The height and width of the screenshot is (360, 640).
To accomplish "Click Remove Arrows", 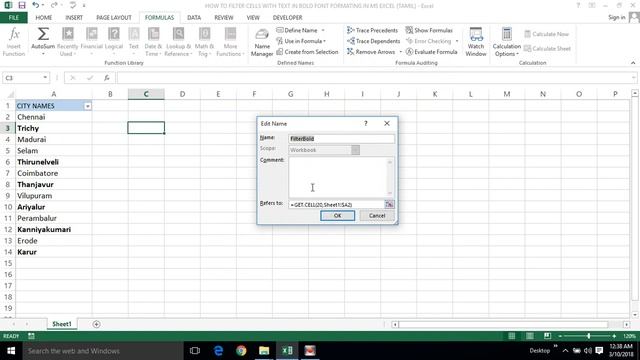I will click(371, 52).
